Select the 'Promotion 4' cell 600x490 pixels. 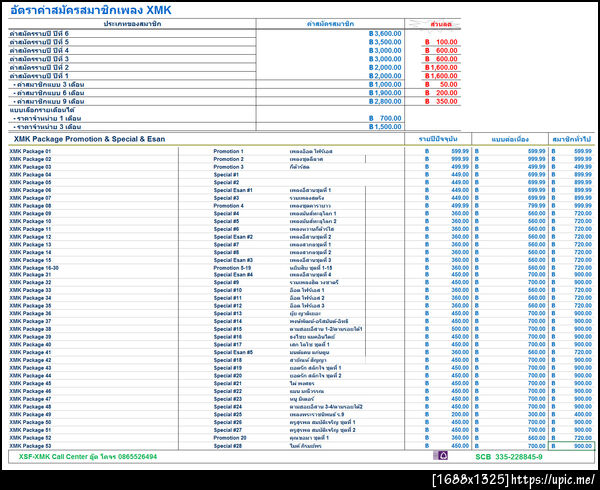coord(228,206)
